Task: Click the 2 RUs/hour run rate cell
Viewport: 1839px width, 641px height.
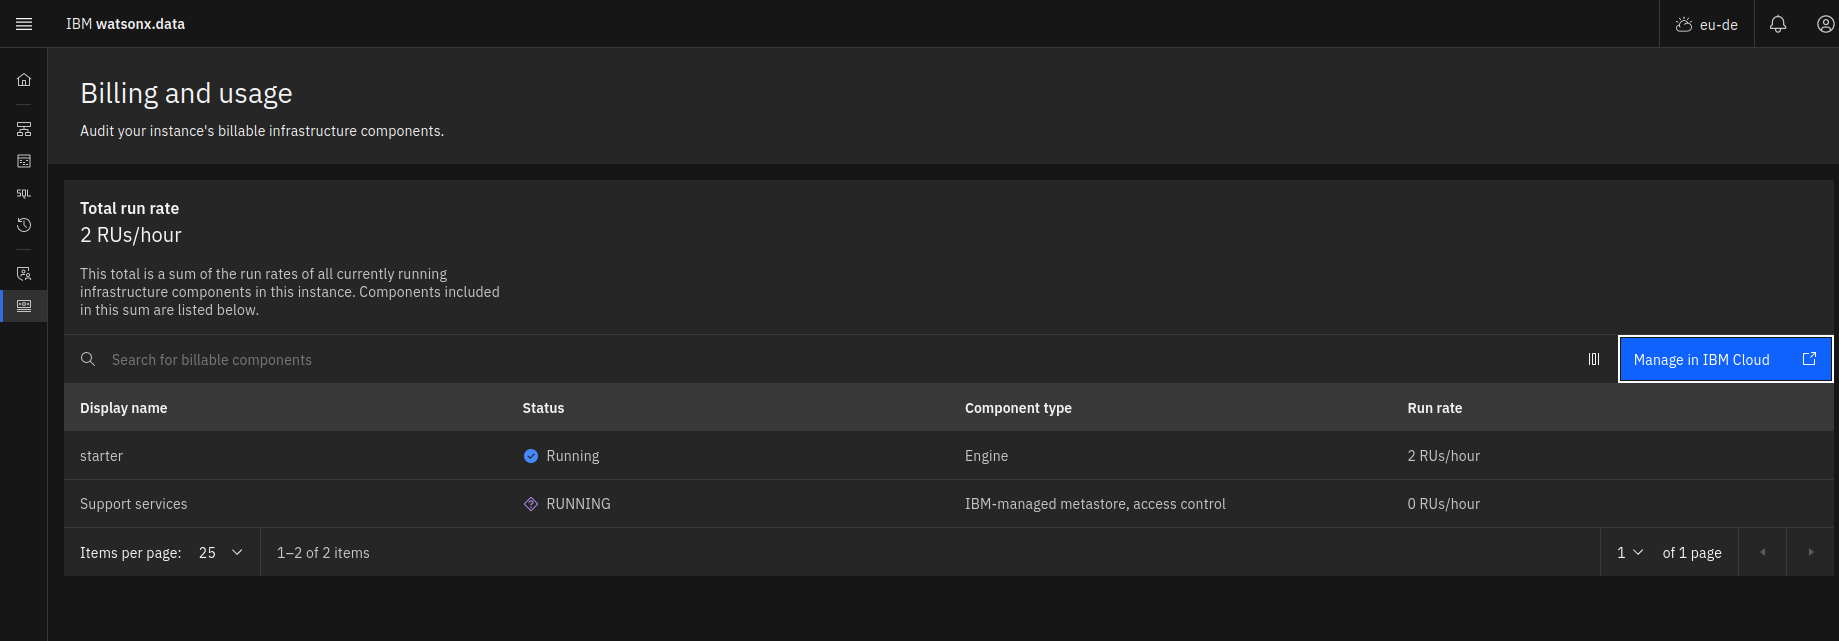Action: 1444,456
